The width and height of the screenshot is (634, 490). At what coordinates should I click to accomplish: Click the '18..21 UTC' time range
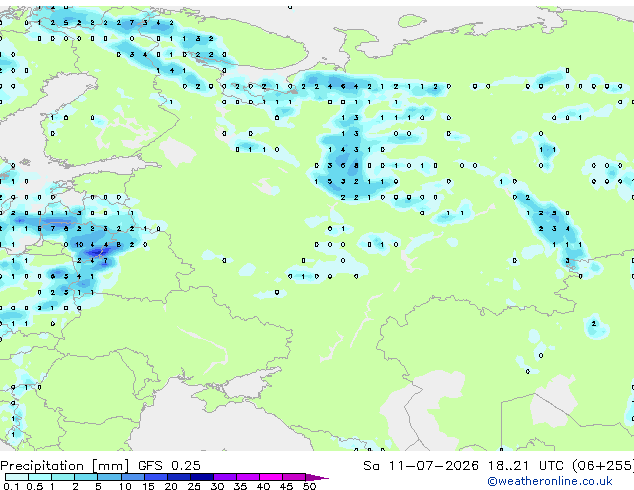(525, 466)
